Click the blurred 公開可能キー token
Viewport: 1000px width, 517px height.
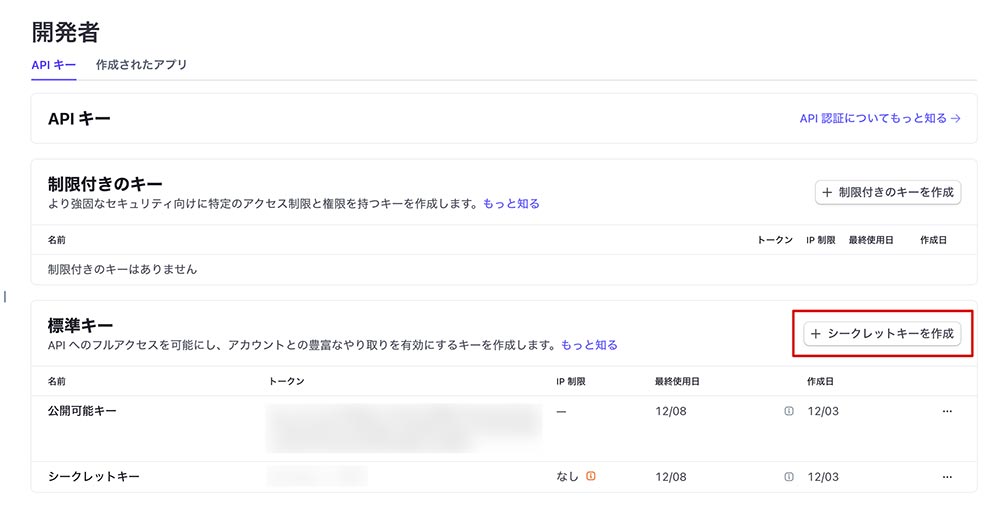tap(404, 428)
